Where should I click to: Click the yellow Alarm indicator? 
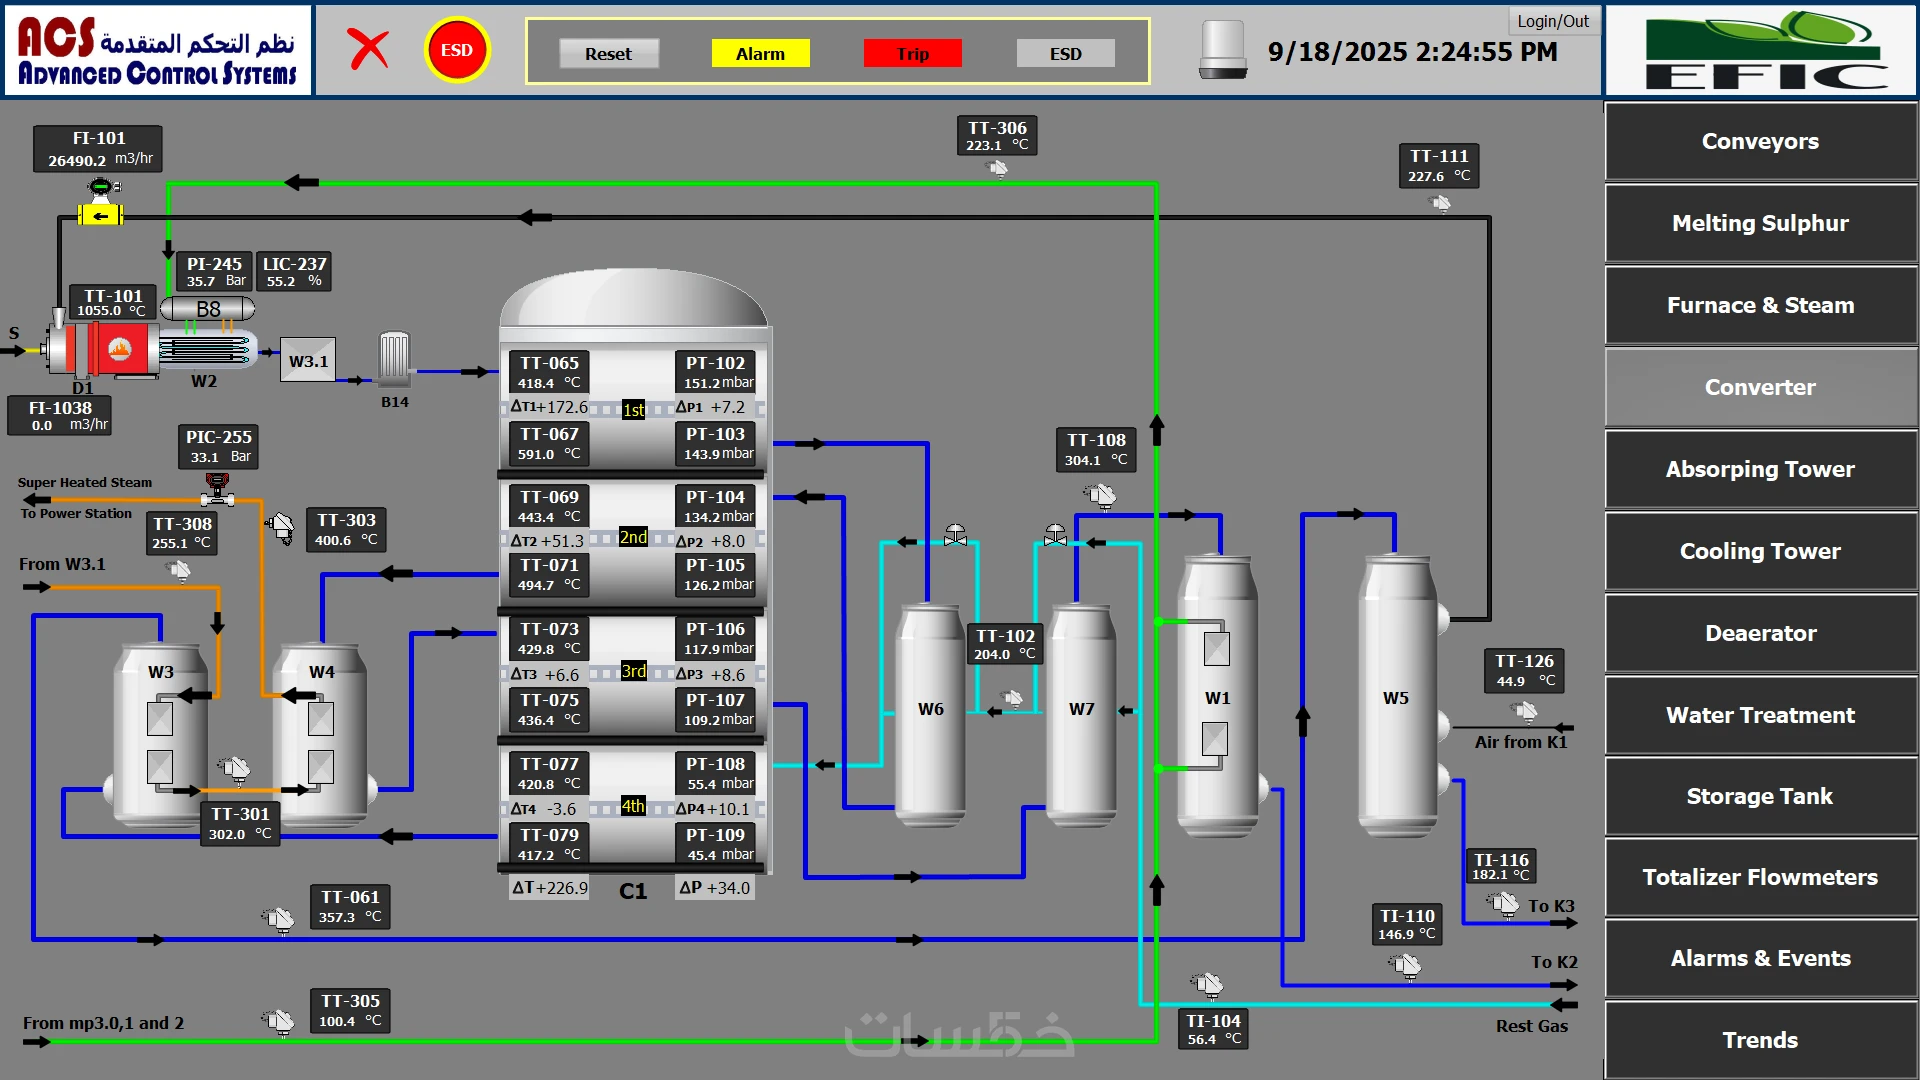[760, 54]
